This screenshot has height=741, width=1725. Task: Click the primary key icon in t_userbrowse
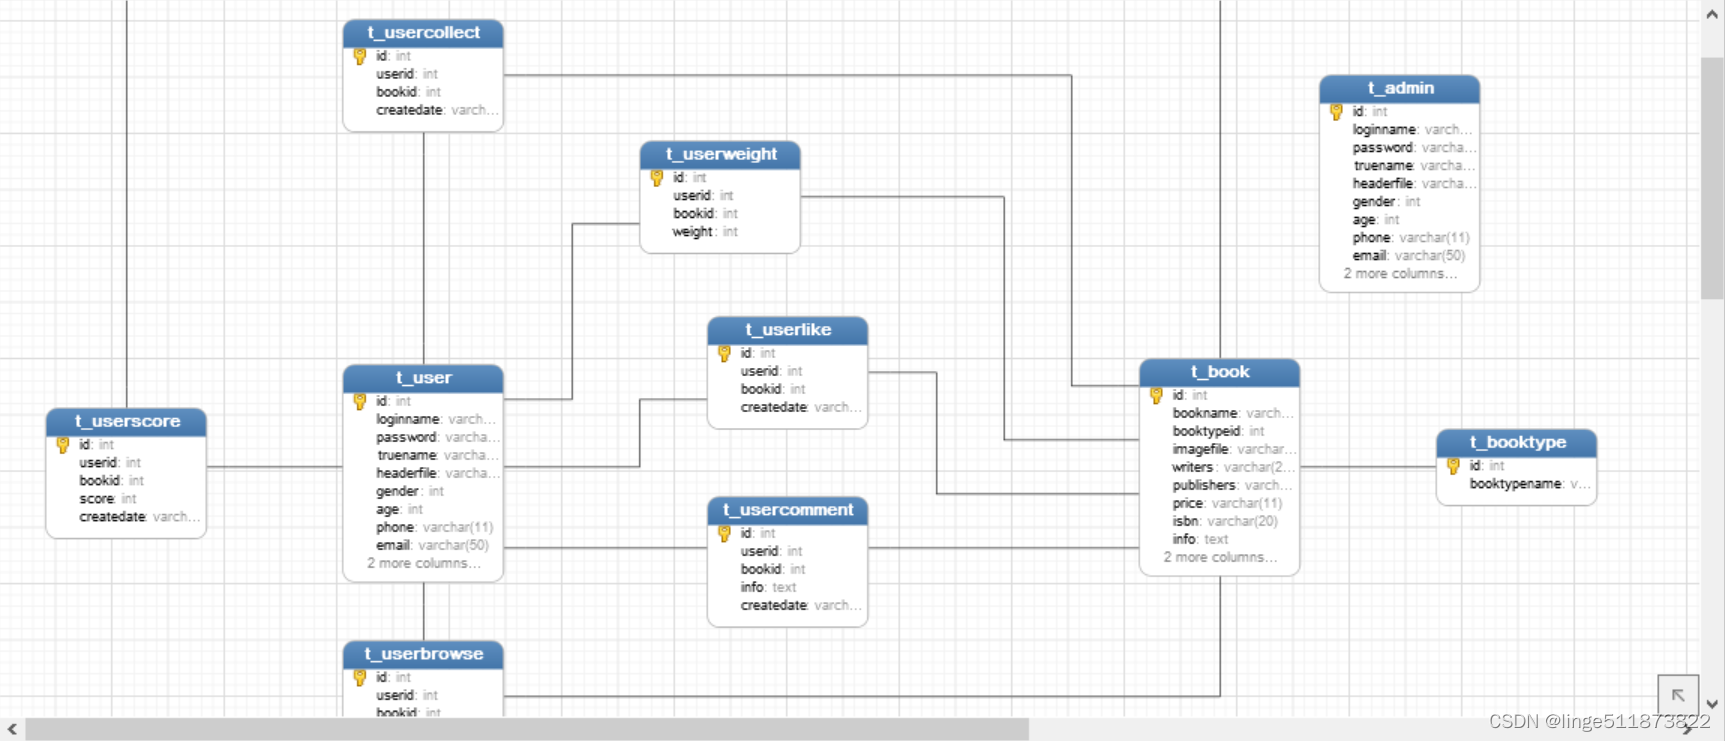[x=360, y=678]
